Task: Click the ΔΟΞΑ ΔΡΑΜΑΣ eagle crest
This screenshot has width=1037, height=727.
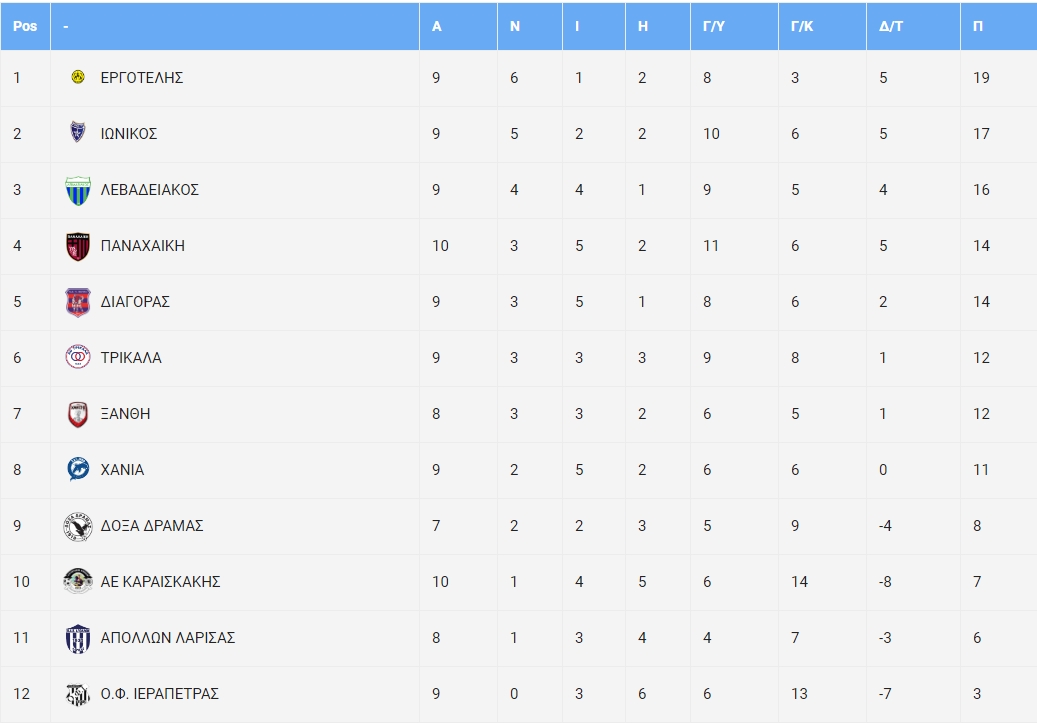Action: [x=78, y=527]
